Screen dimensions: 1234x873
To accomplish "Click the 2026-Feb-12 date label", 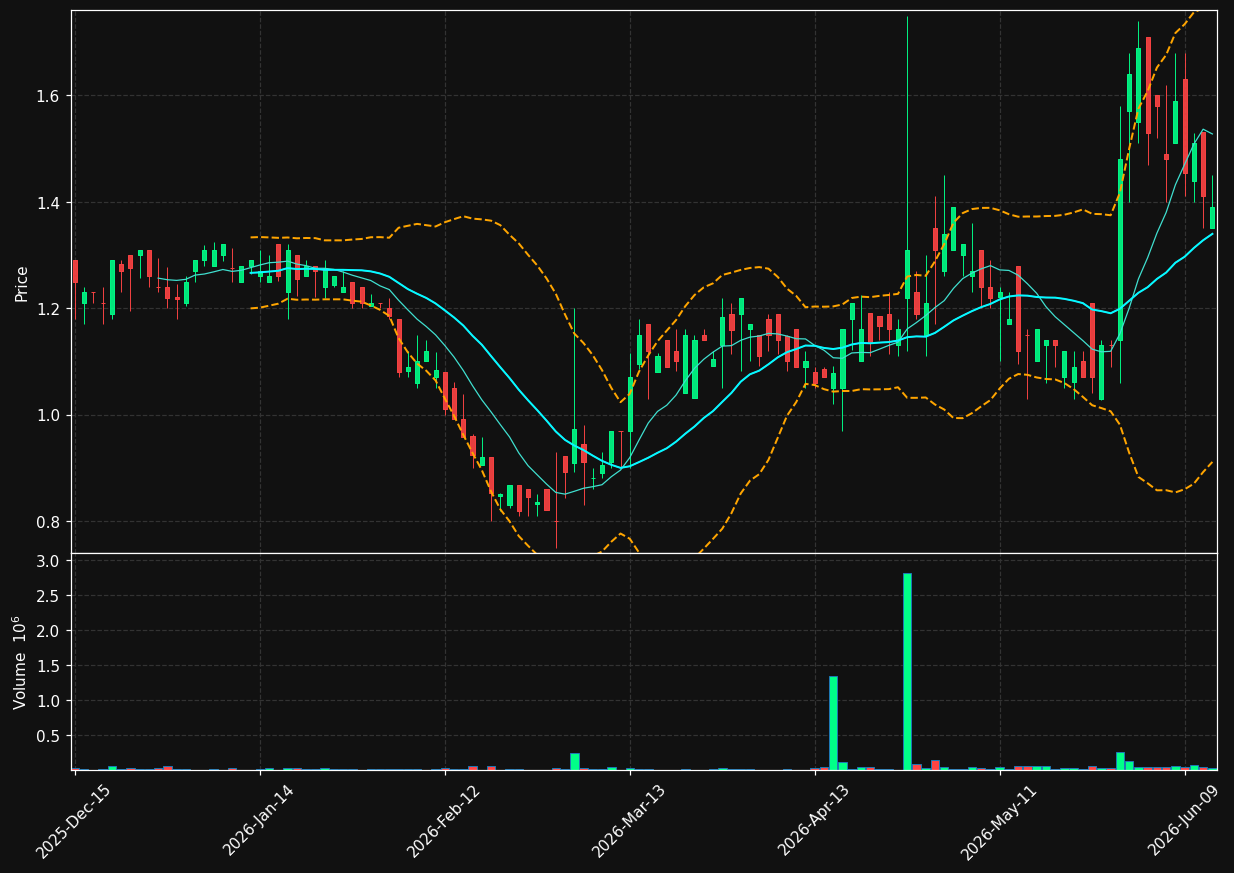I will (x=443, y=821).
